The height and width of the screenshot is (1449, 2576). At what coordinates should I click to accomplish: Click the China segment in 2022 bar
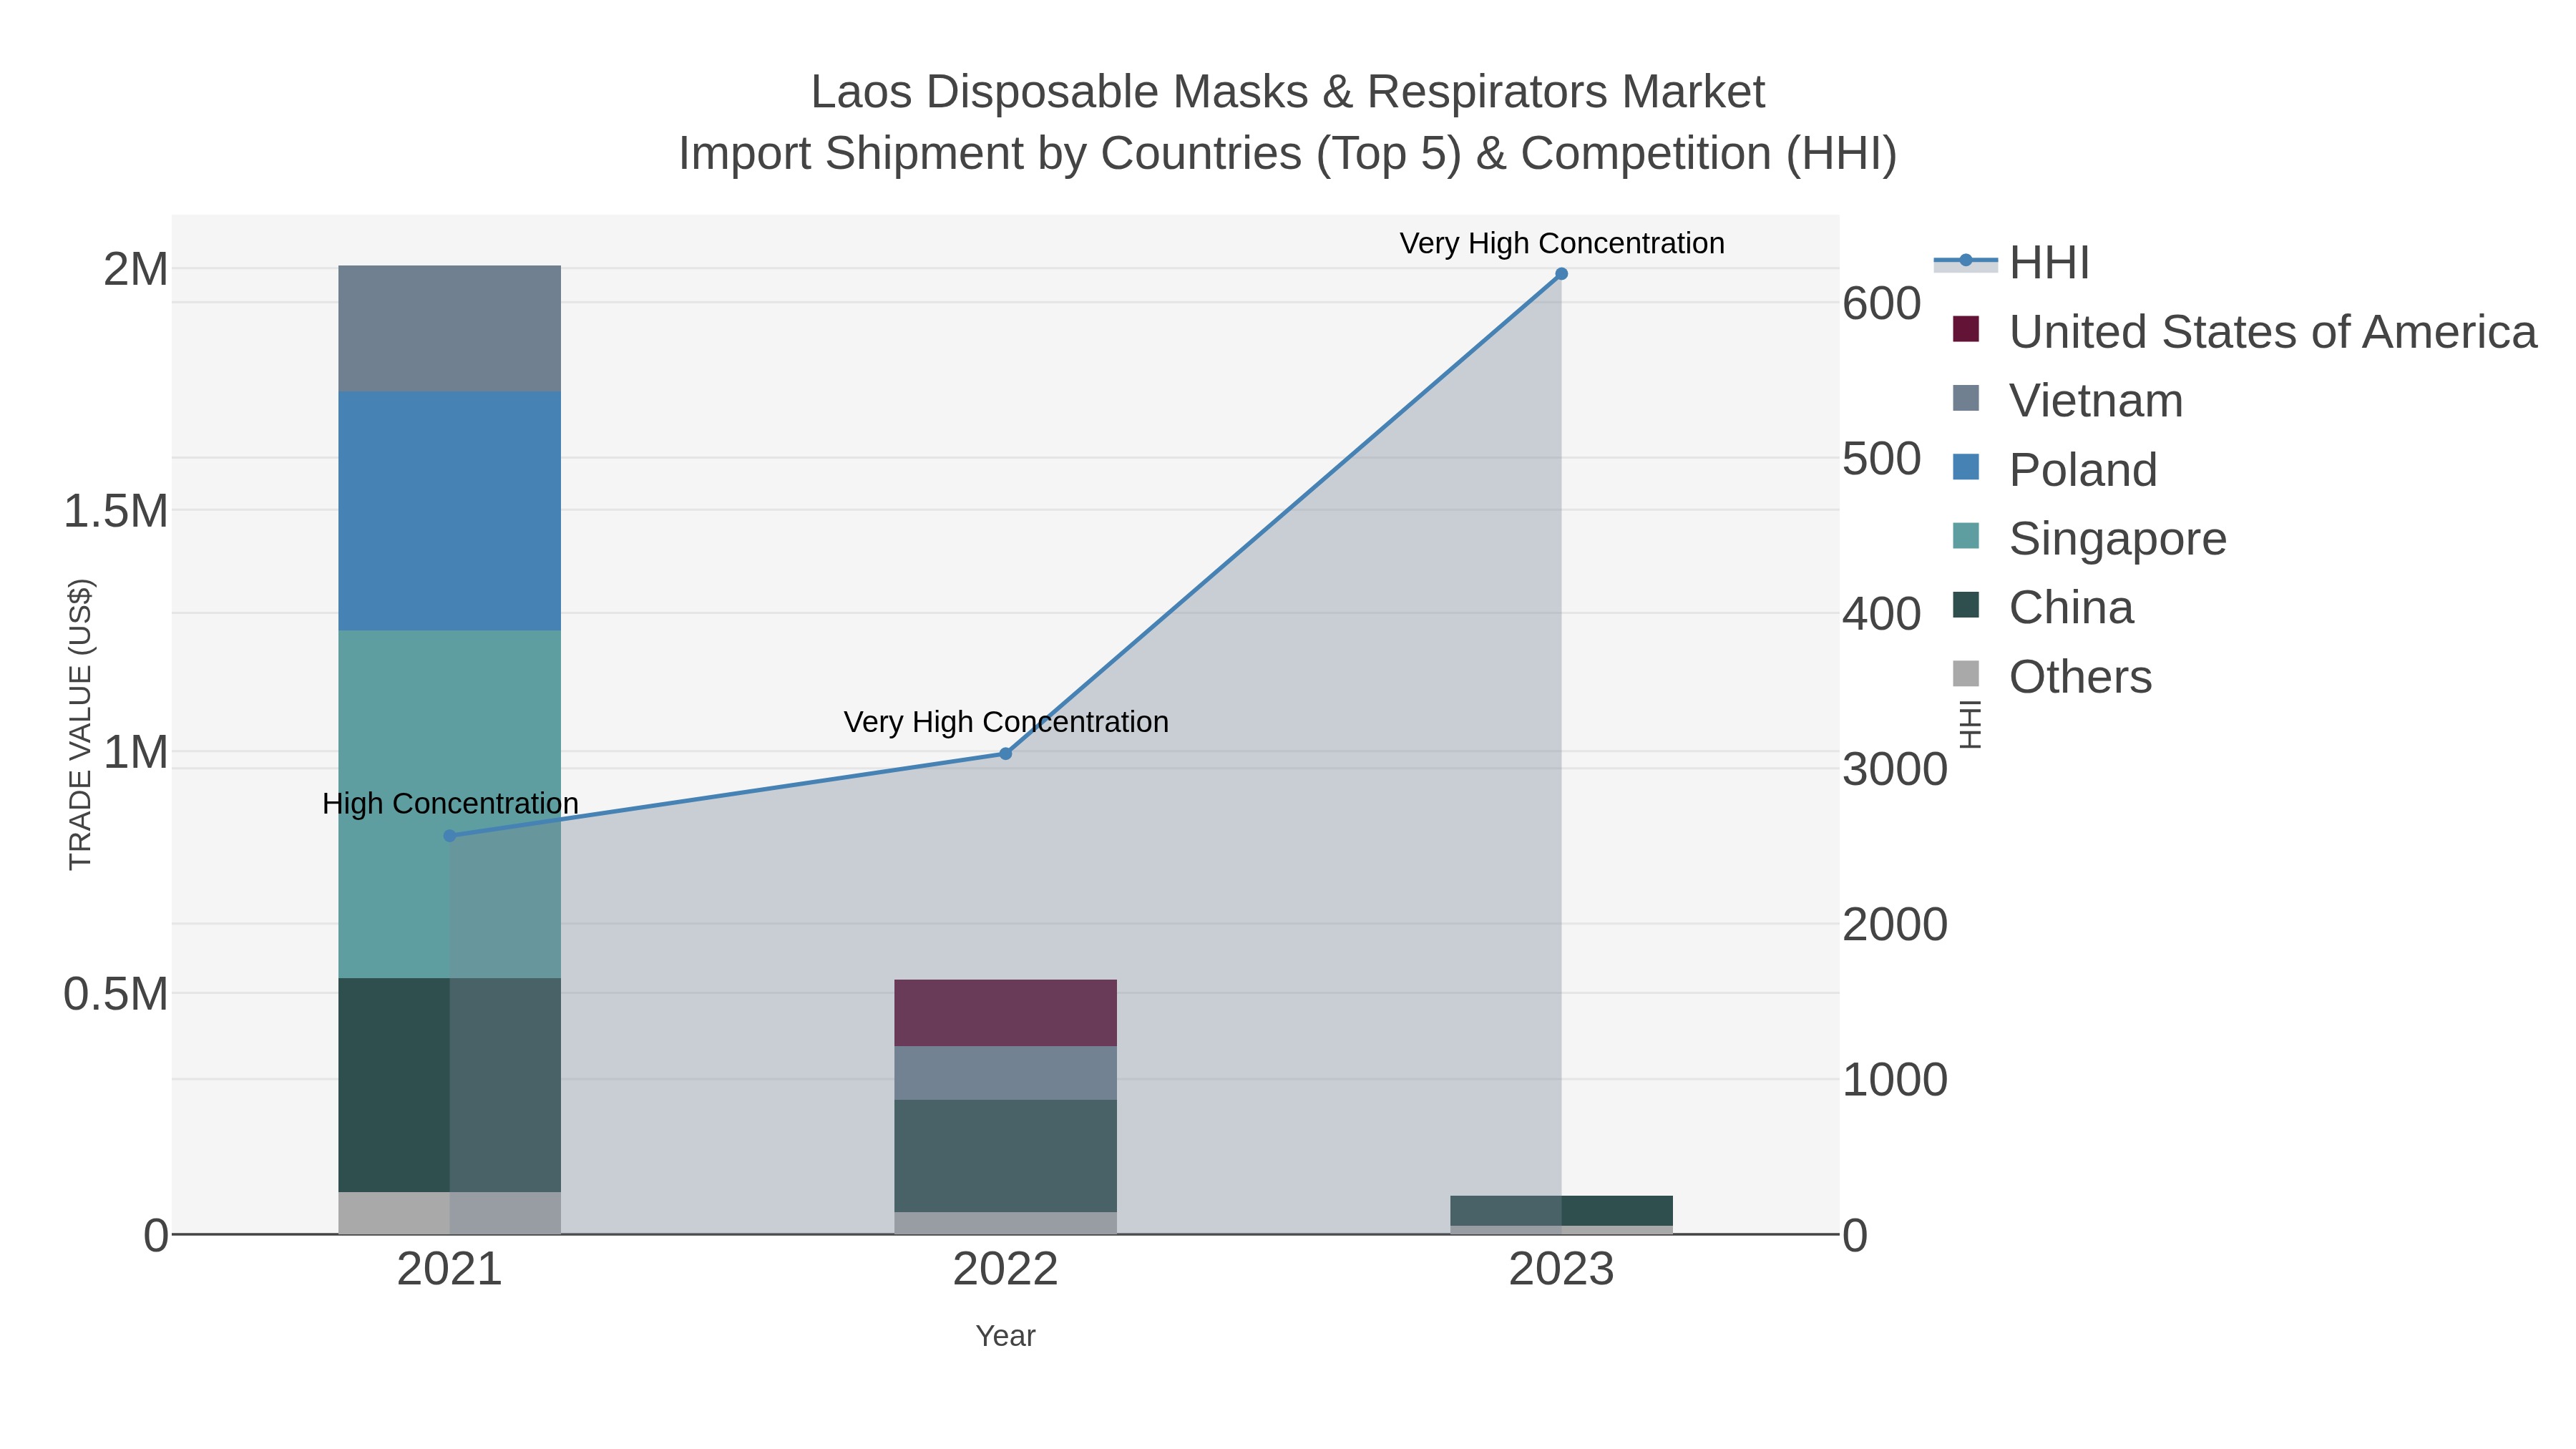click(x=1006, y=1157)
